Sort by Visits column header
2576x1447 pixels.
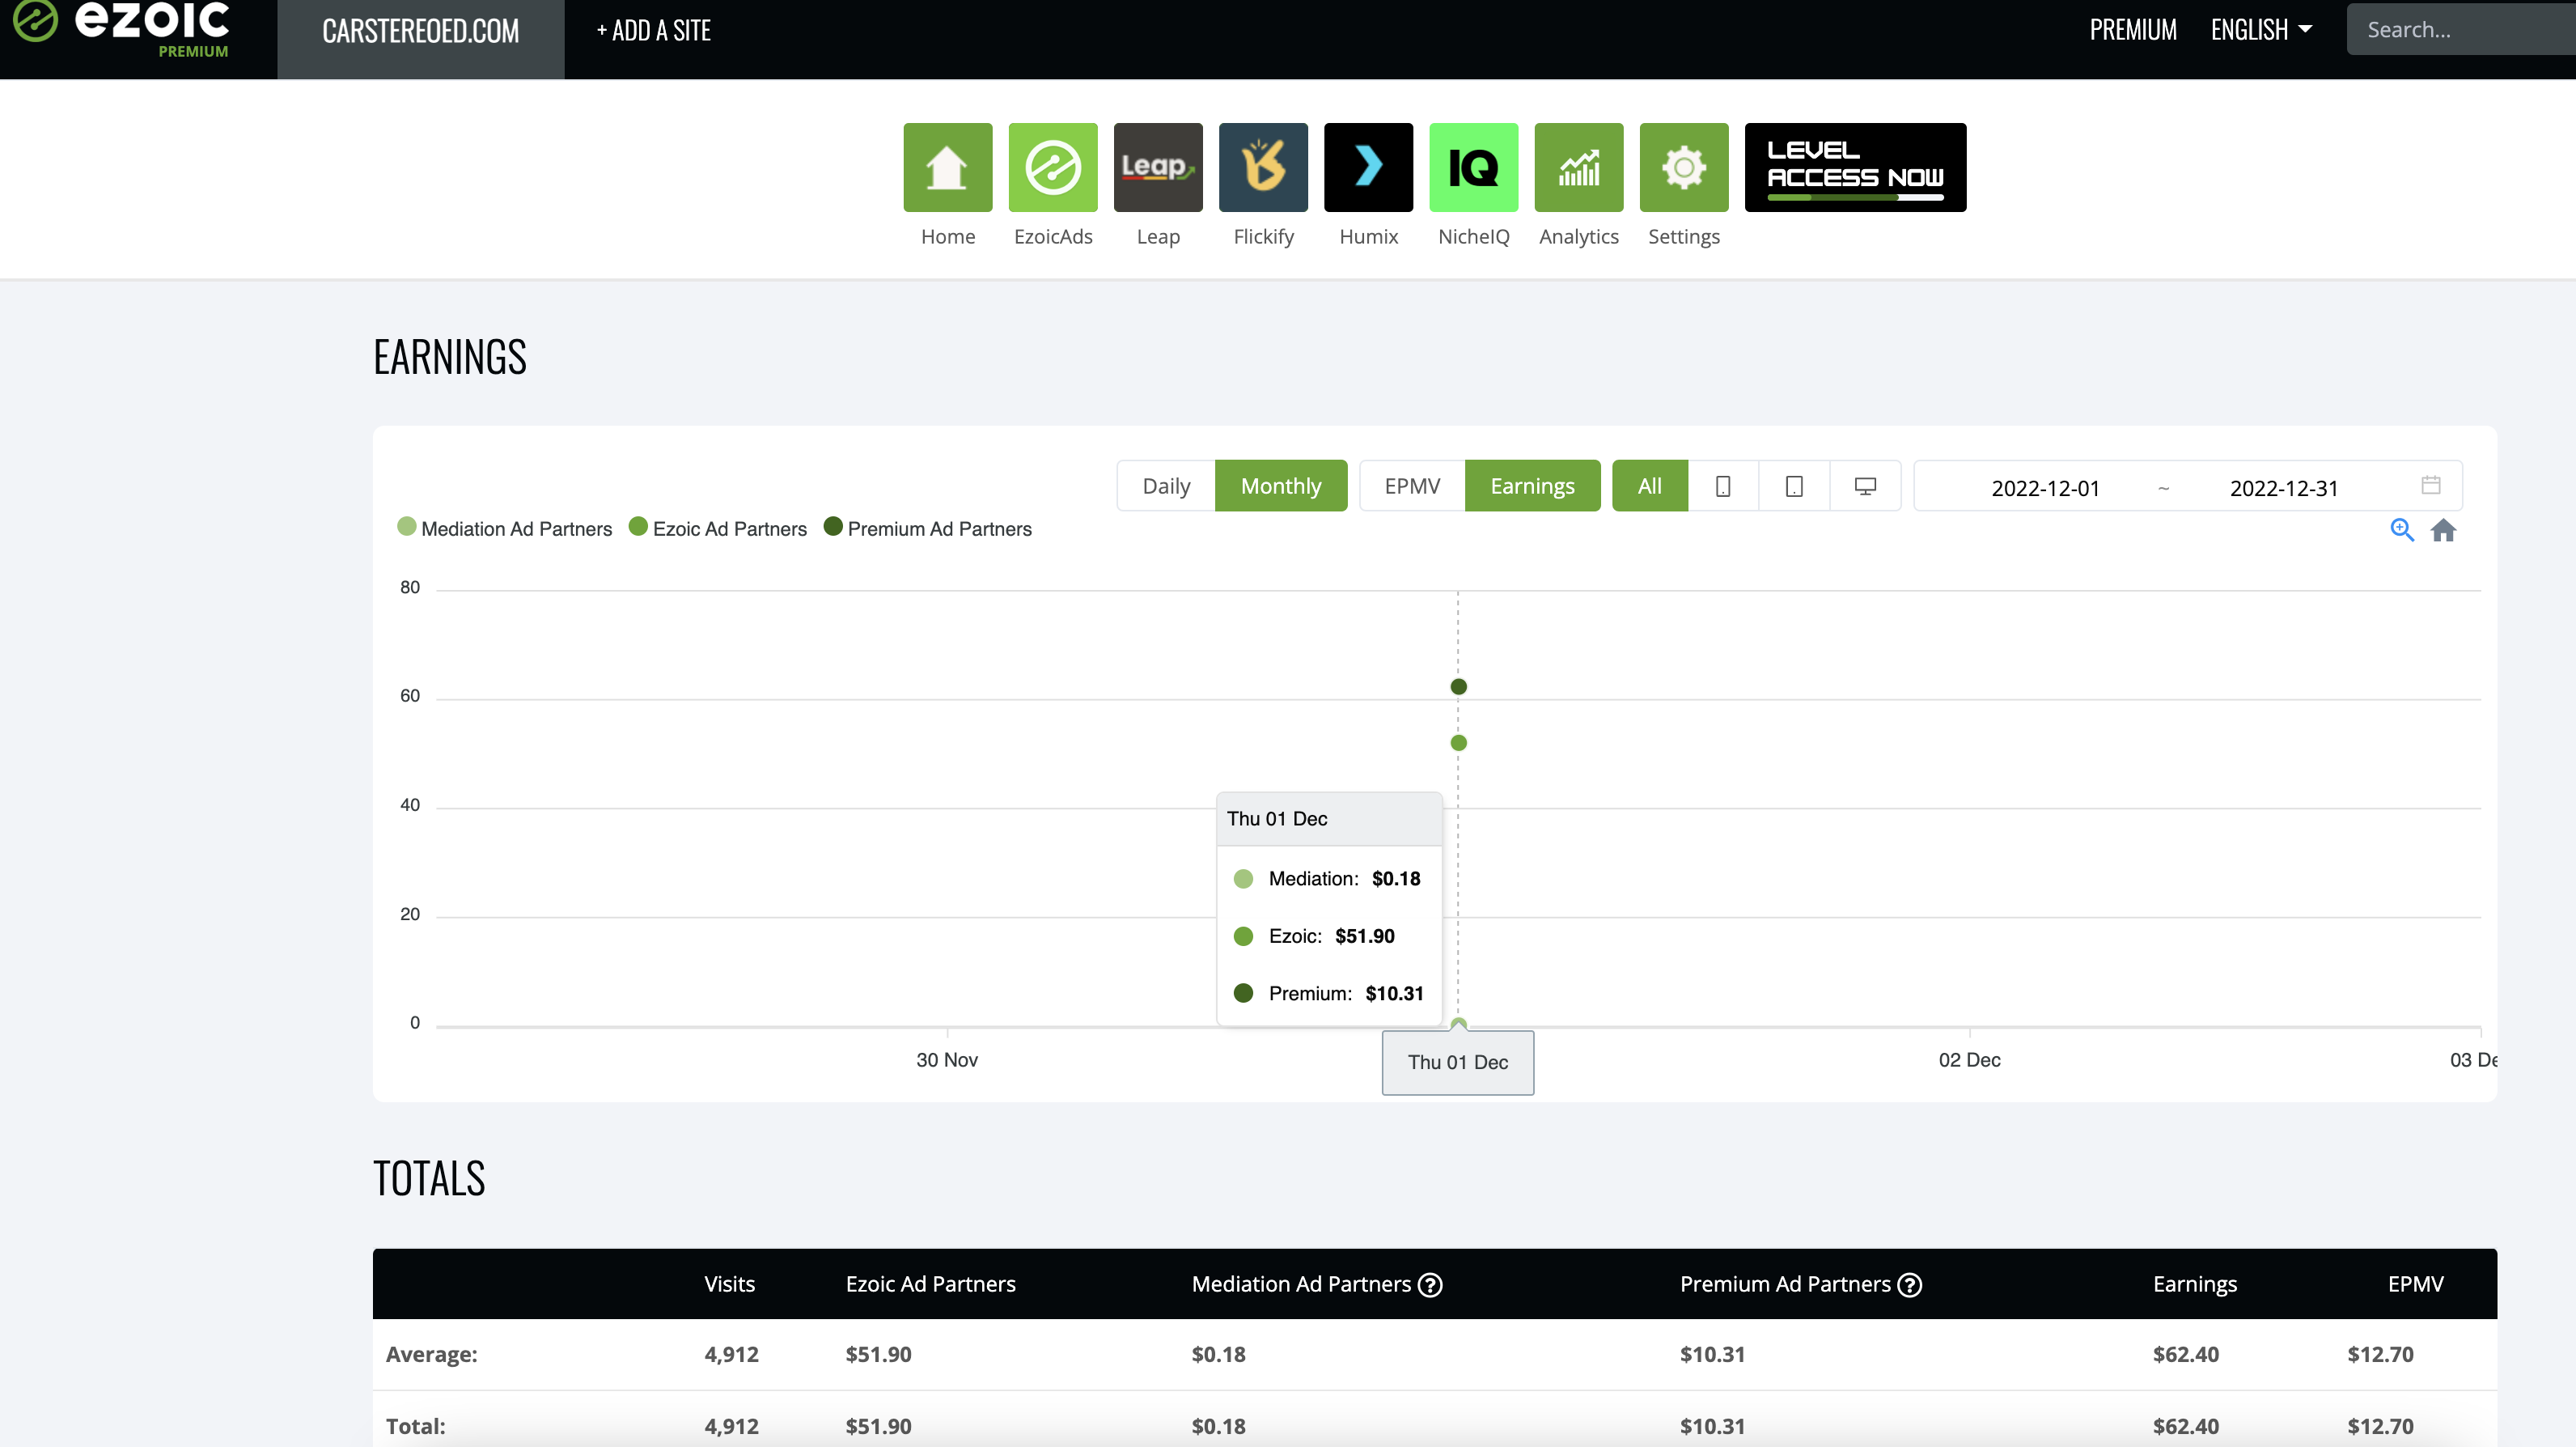pos(729,1284)
